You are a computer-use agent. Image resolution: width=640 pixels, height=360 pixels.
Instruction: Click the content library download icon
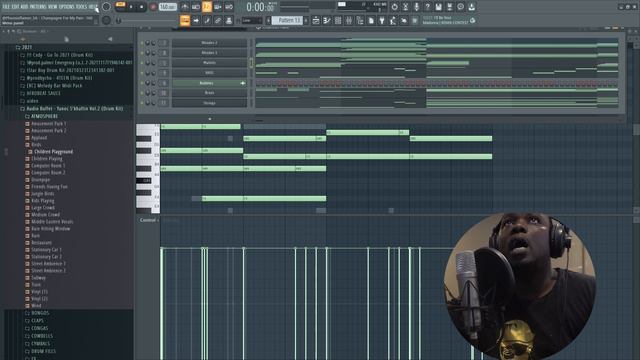coord(471,7)
